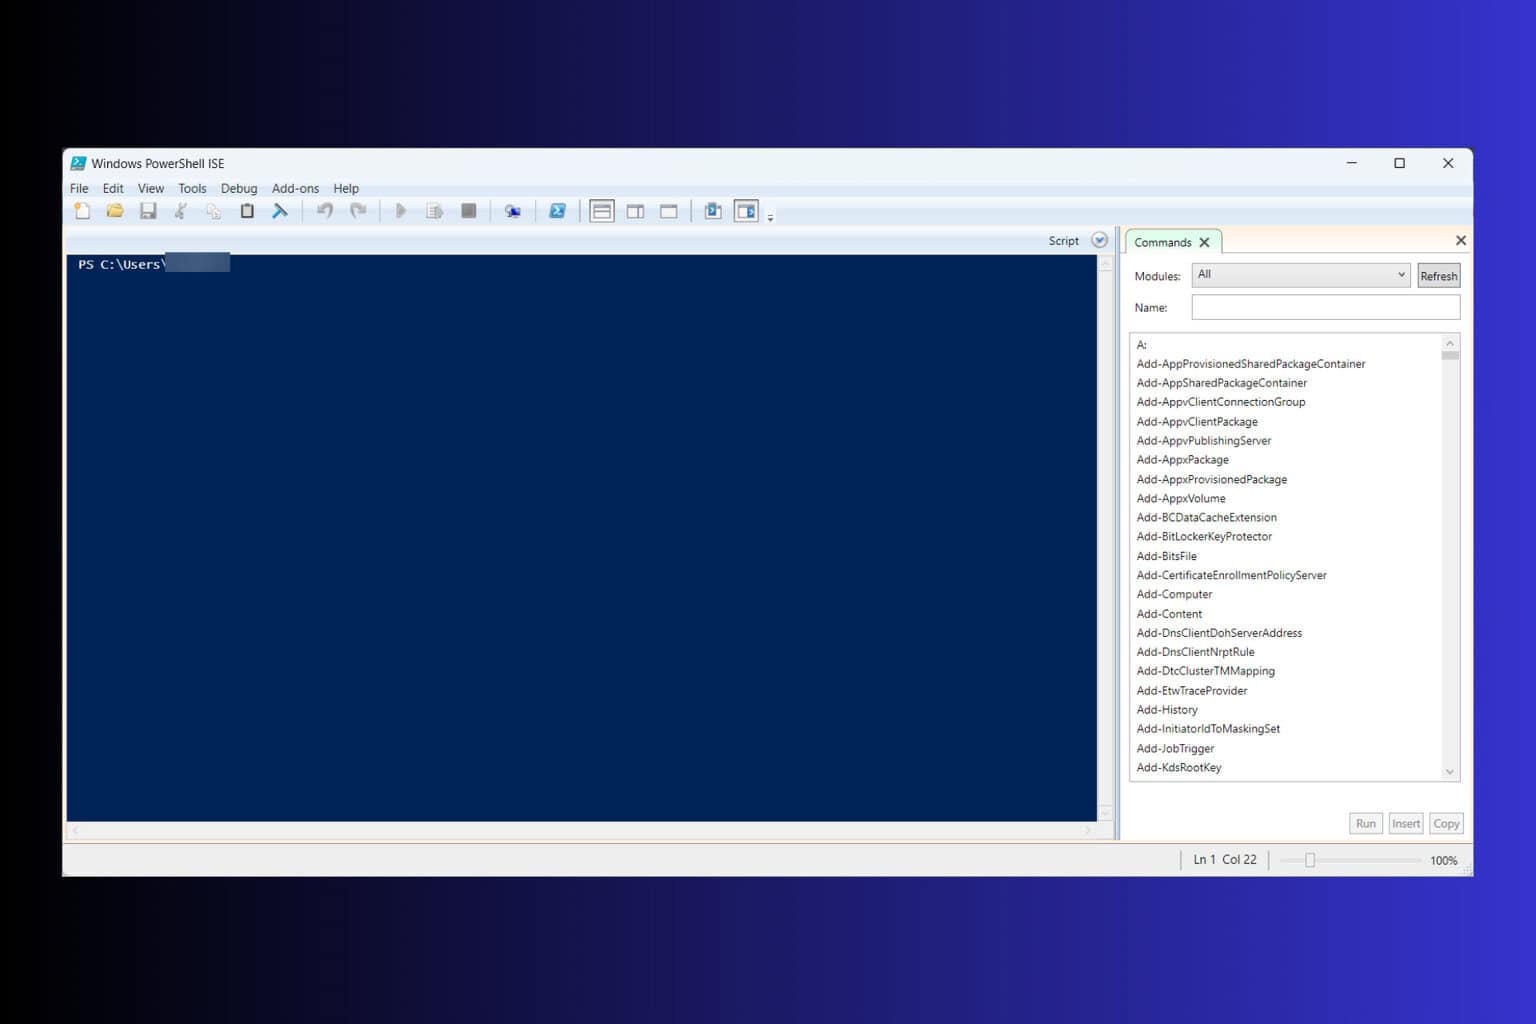Show script pane on top layout icon
Screen dimensions: 1536x1024
point(602,211)
